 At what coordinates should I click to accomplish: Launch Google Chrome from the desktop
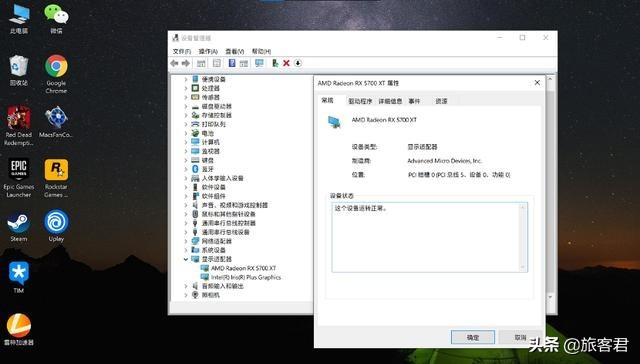[x=56, y=74]
